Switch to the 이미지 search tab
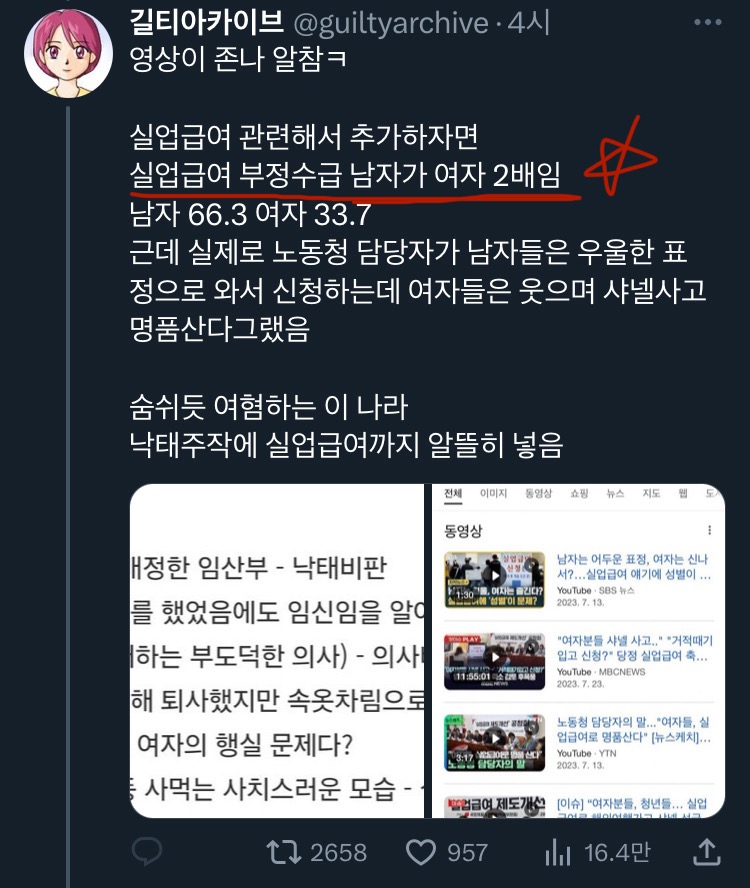This screenshot has width=750, height=888. (x=493, y=493)
